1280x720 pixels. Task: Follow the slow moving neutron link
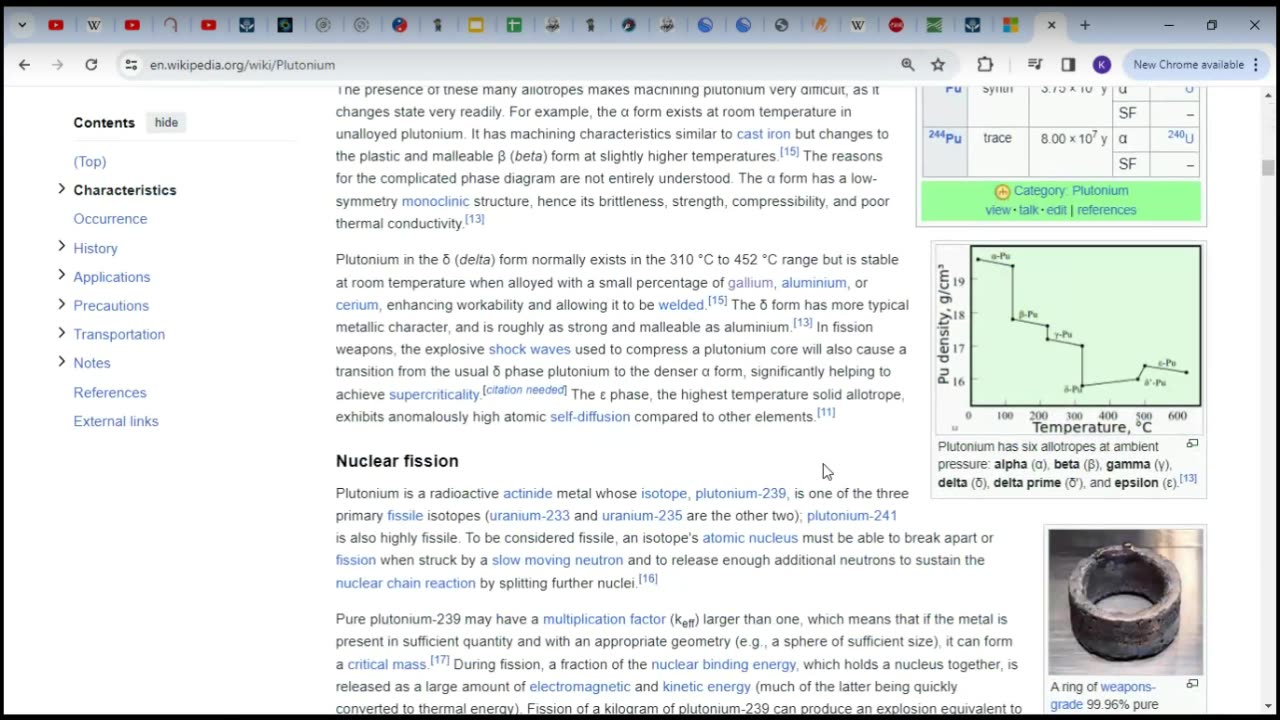pos(557,560)
